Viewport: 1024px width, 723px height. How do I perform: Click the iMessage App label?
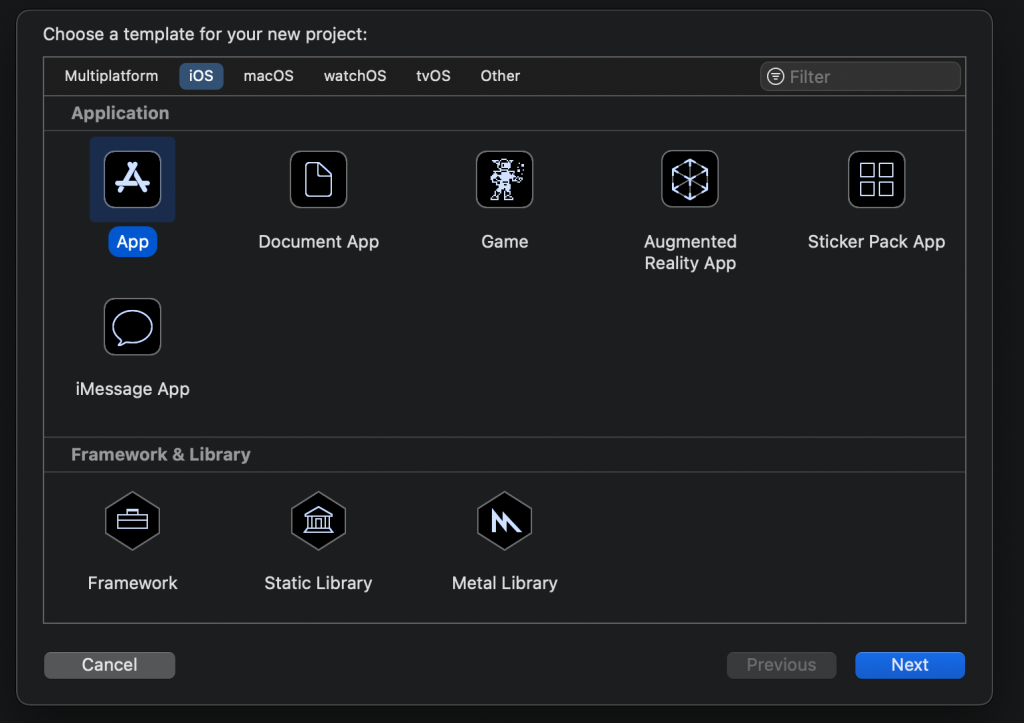coord(133,389)
